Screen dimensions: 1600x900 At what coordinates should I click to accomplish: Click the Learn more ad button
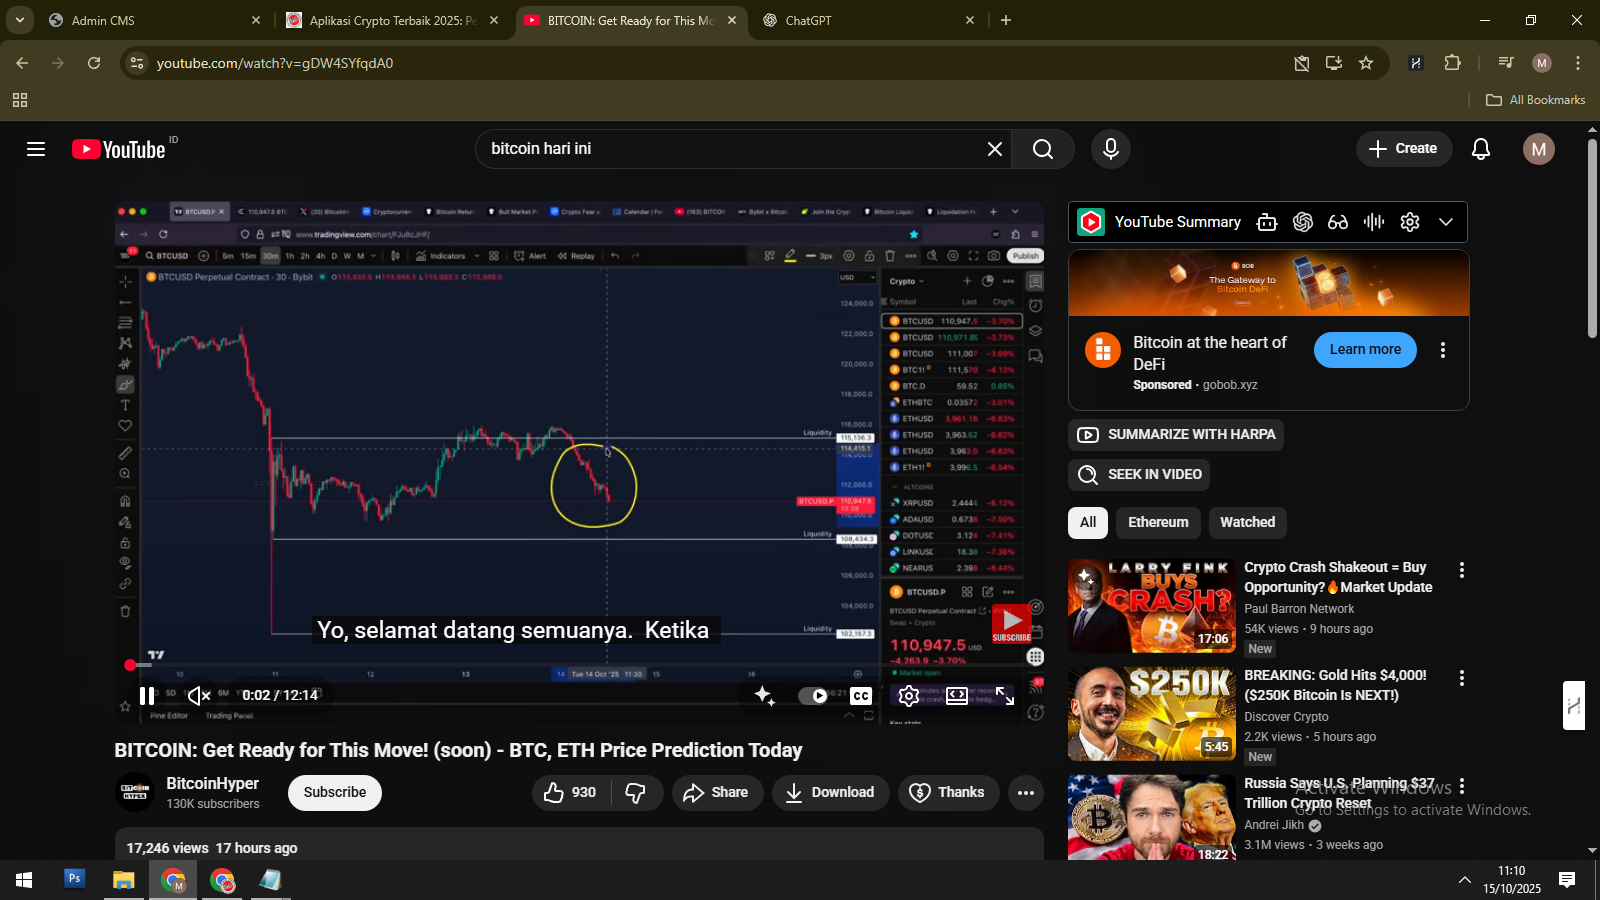pyautogui.click(x=1364, y=350)
